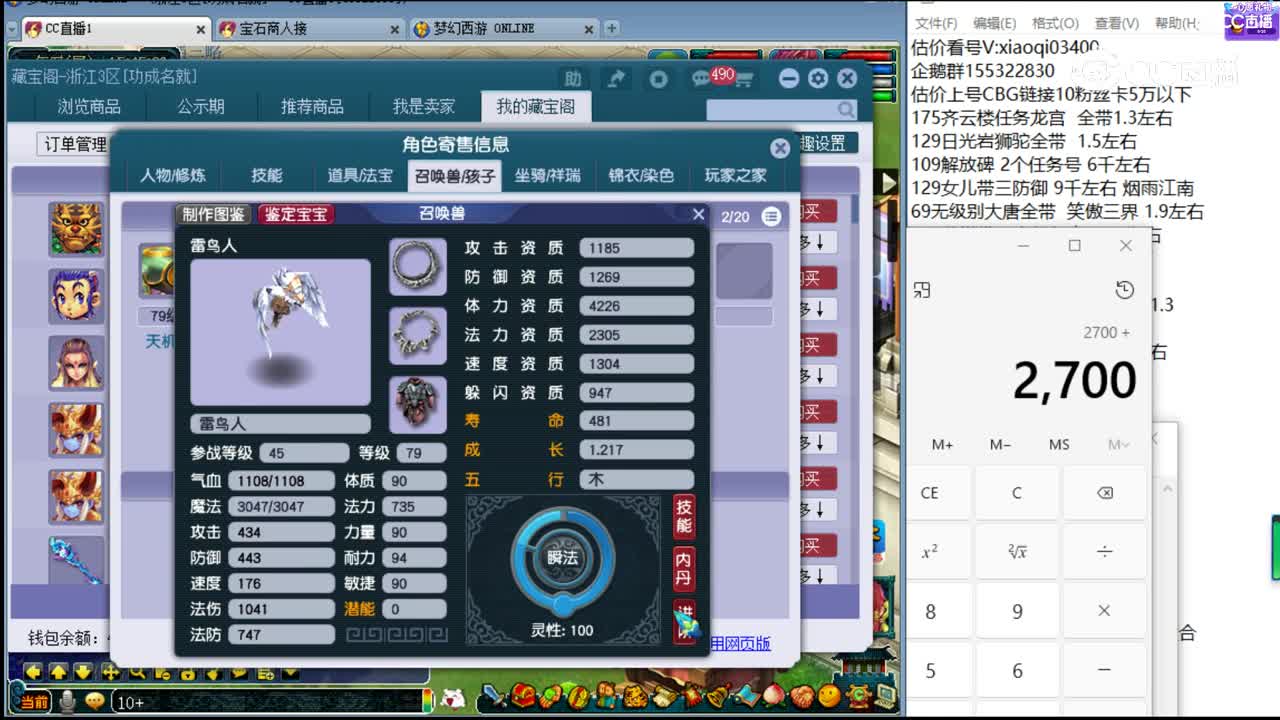The height and width of the screenshot is (720, 1280).
Task: Click the pig mascot icon near the chat bar
Action: pos(453,698)
